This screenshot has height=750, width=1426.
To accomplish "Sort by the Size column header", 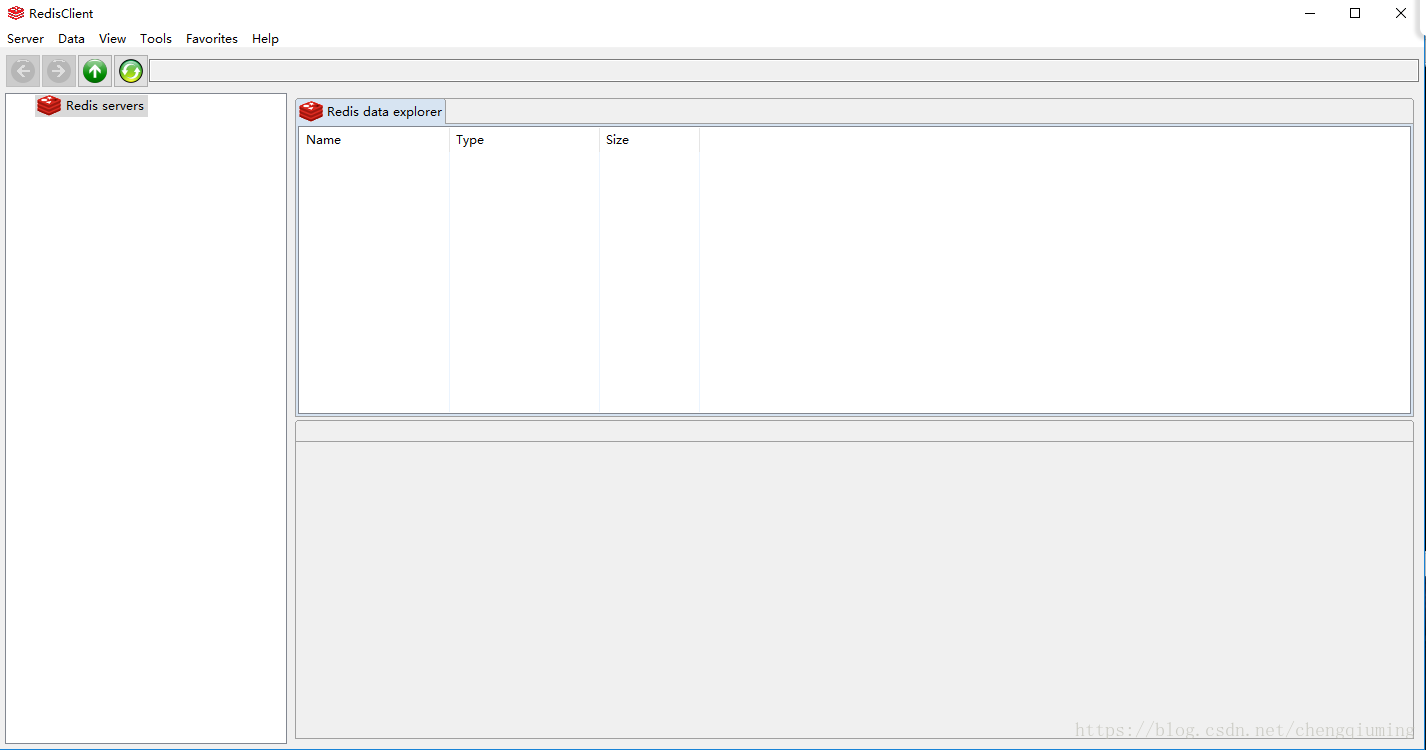I will [x=649, y=140].
